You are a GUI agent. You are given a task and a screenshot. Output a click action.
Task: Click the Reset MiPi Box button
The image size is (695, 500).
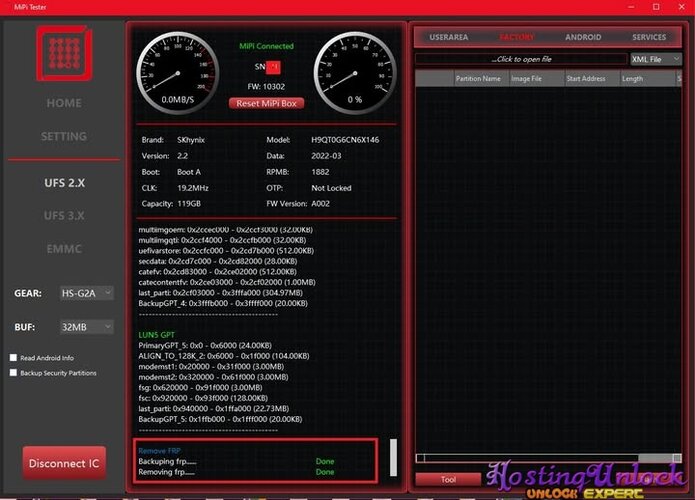(x=266, y=103)
